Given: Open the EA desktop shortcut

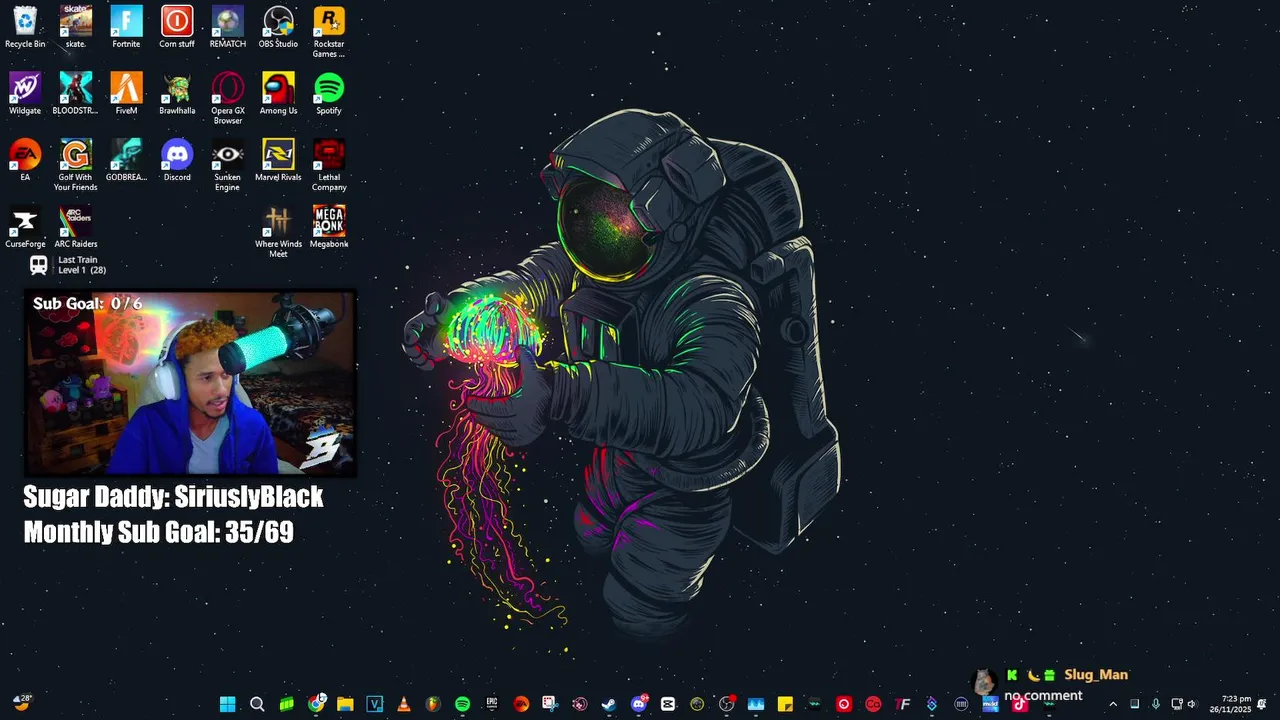Looking at the screenshot, I should click(25, 160).
